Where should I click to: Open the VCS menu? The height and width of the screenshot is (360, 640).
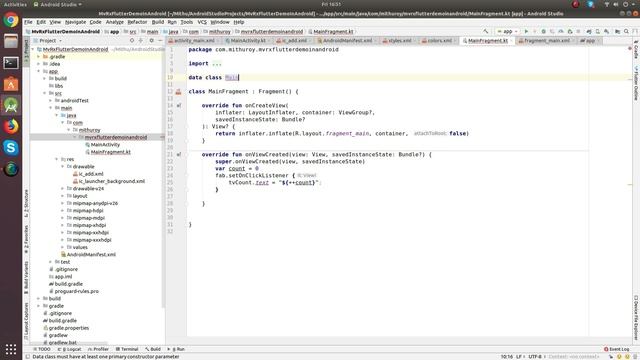coord(202,22)
